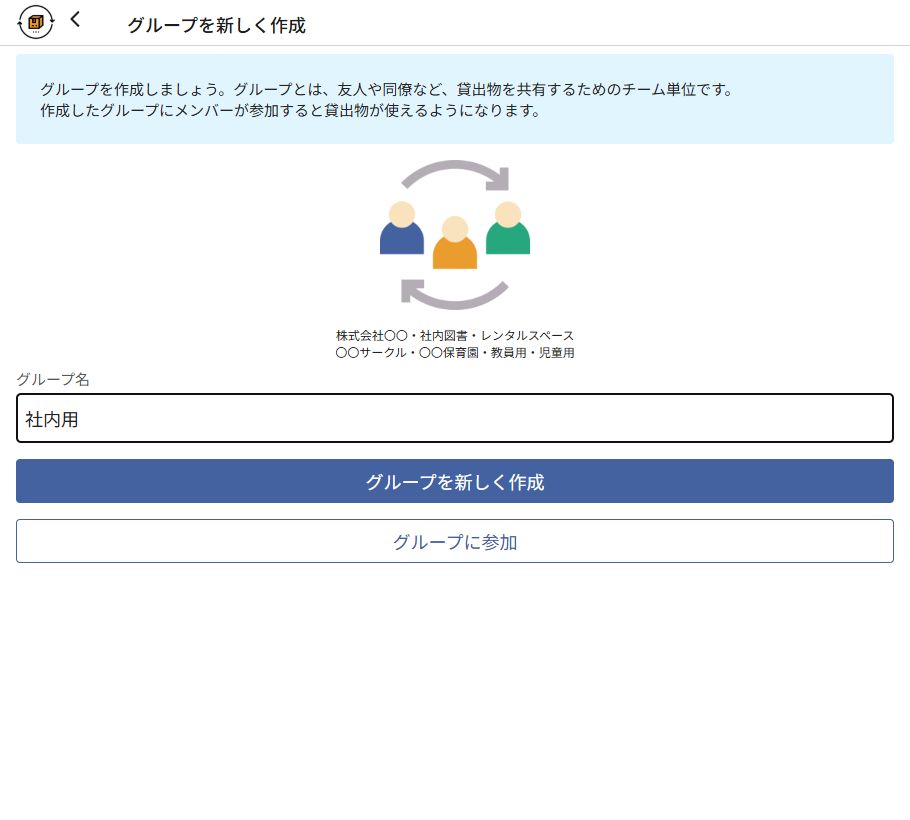This screenshot has height=820, width=910.
Task: Click info line starting with グループを作成しましょう
Action: (387, 89)
